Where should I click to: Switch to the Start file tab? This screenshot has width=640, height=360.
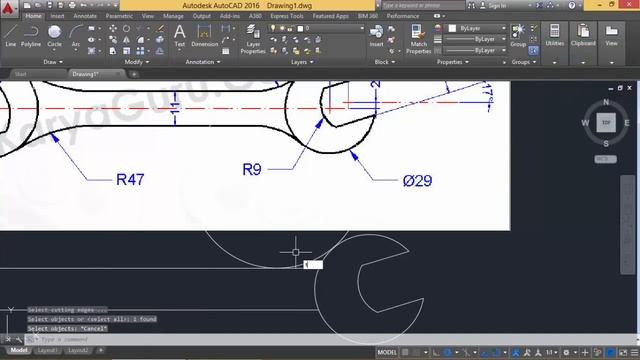pyautogui.click(x=20, y=74)
